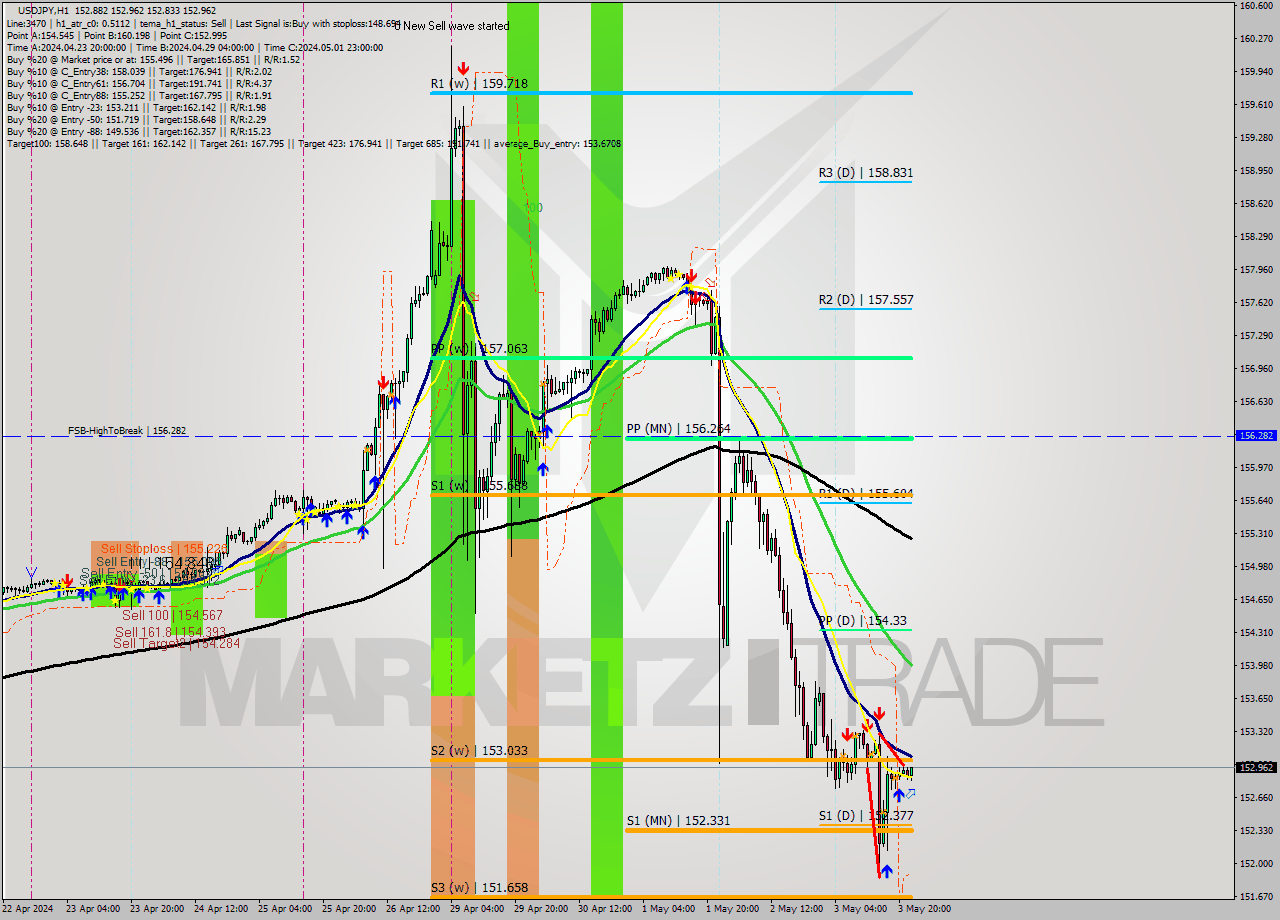Select the 153.320 price axis value
This screenshot has height=920, width=1280.
click(1256, 732)
